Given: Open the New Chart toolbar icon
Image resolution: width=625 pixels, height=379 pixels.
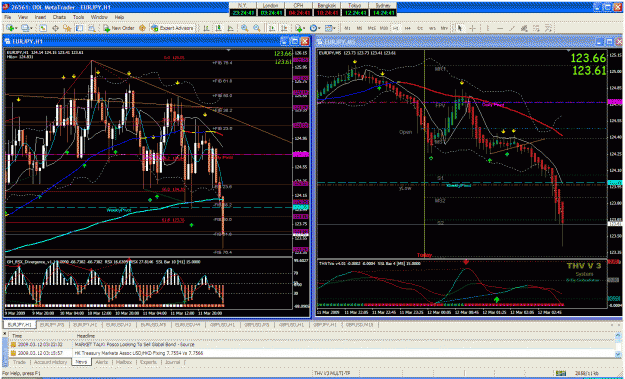Looking at the screenshot, I should 9,28.
